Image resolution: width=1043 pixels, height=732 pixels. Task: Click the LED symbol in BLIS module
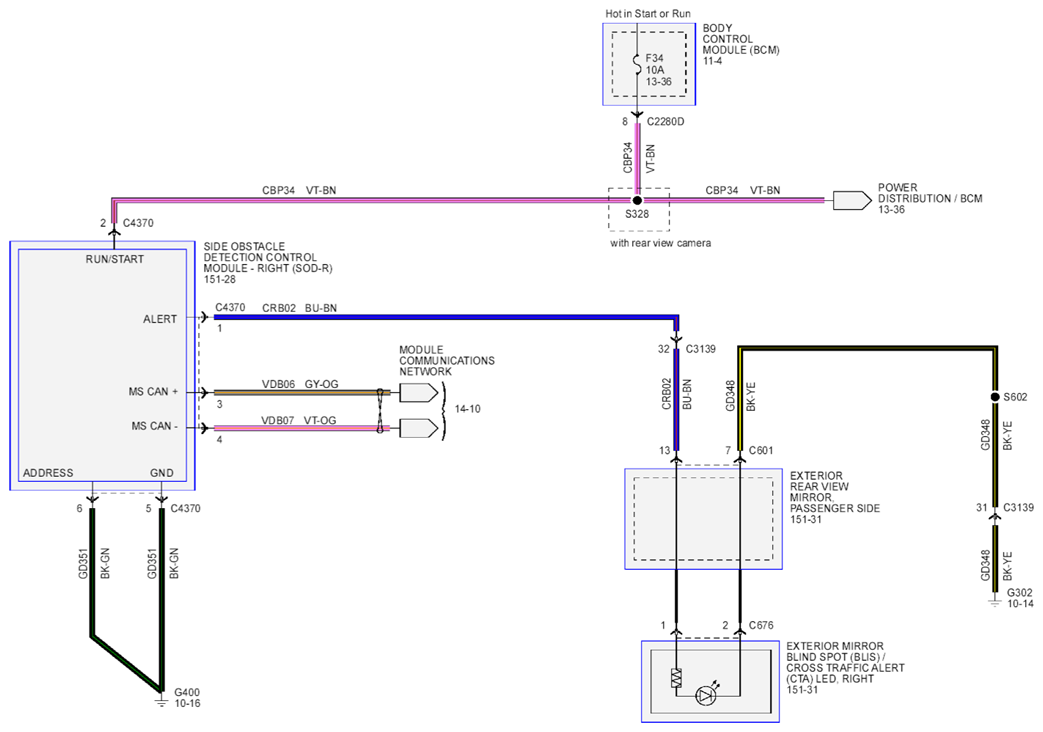coord(706,695)
